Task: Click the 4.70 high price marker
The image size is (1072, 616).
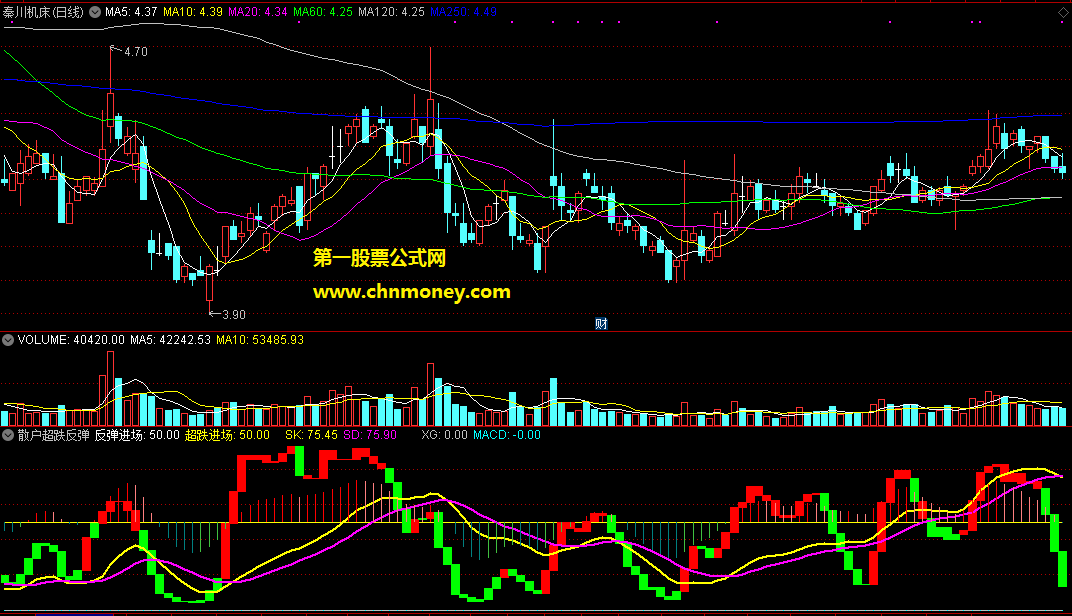Action: click(135, 52)
